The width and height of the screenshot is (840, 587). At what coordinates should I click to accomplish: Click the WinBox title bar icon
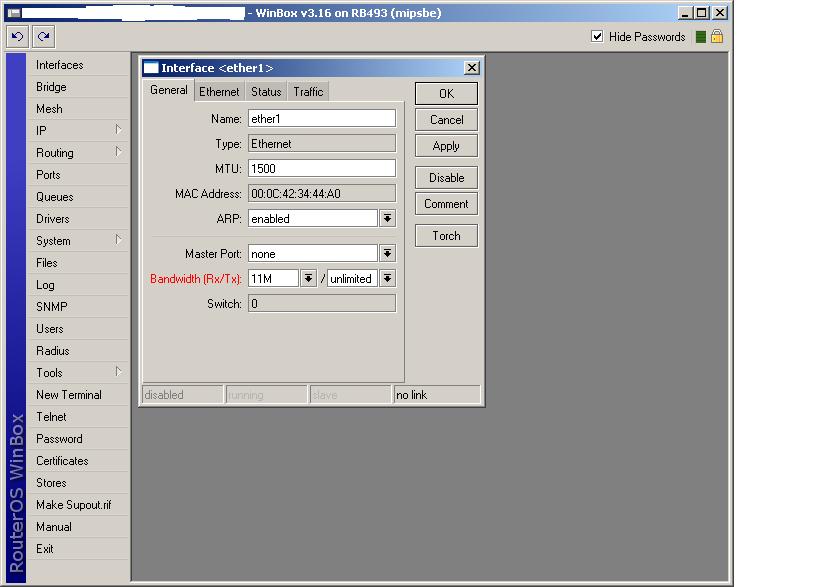point(14,13)
